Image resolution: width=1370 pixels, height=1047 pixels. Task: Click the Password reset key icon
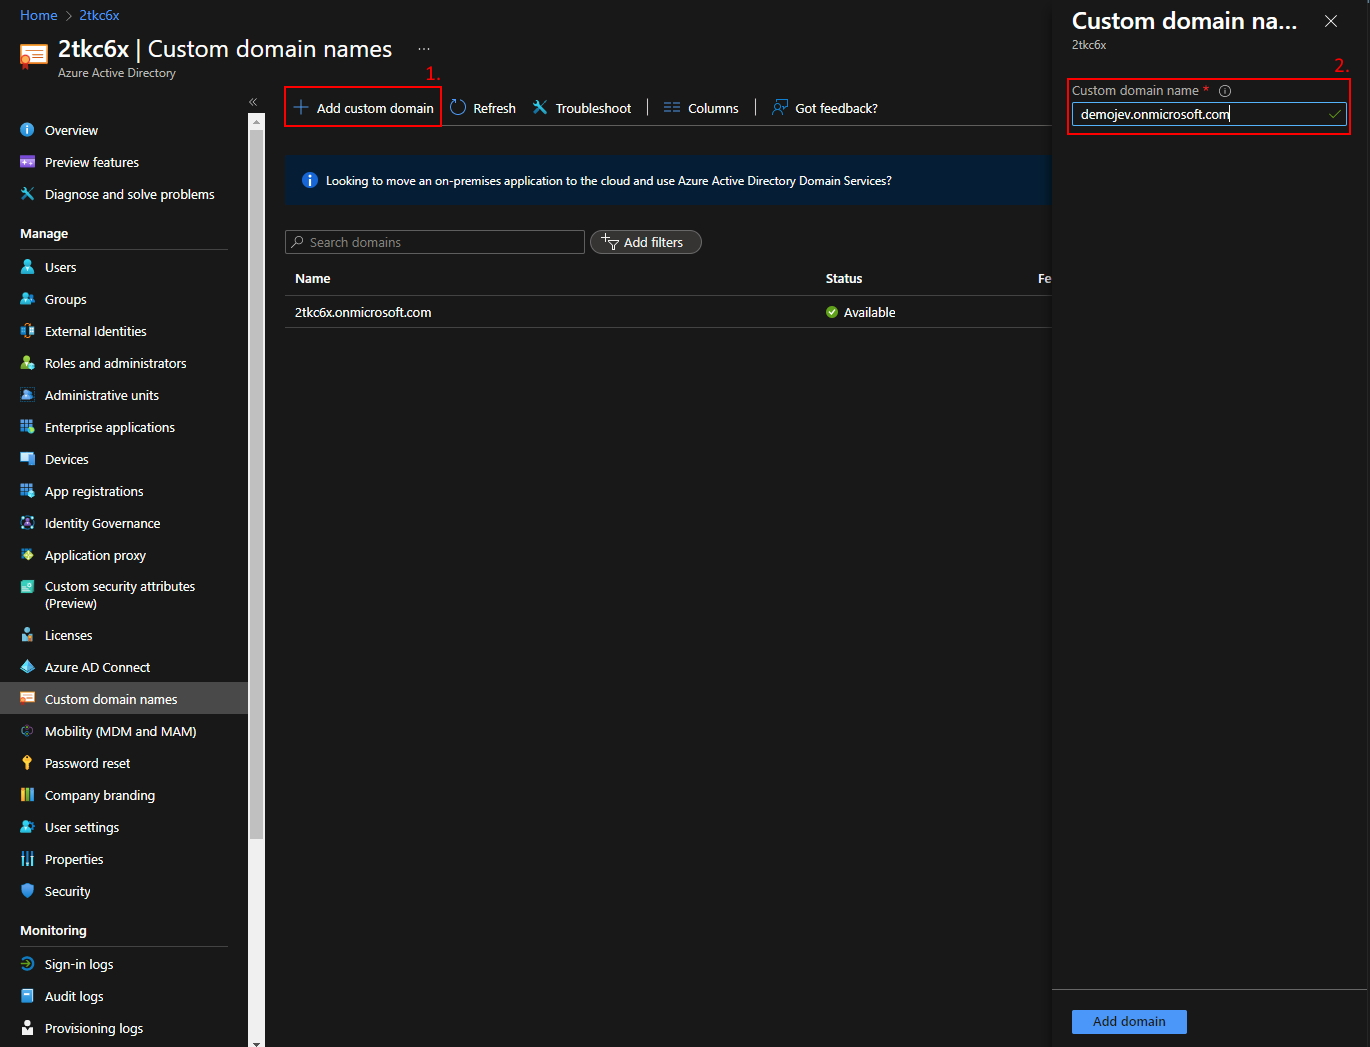[27, 763]
